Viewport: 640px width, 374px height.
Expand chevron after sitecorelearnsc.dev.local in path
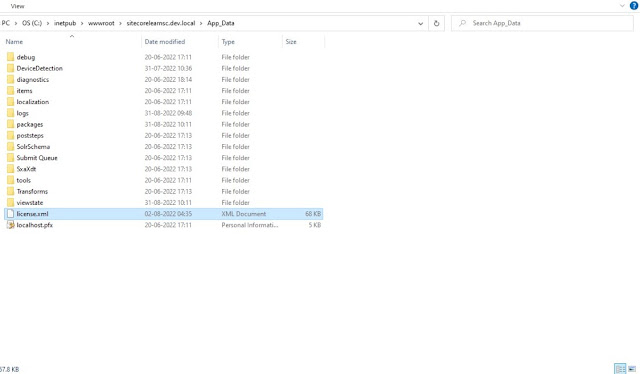[201, 23]
